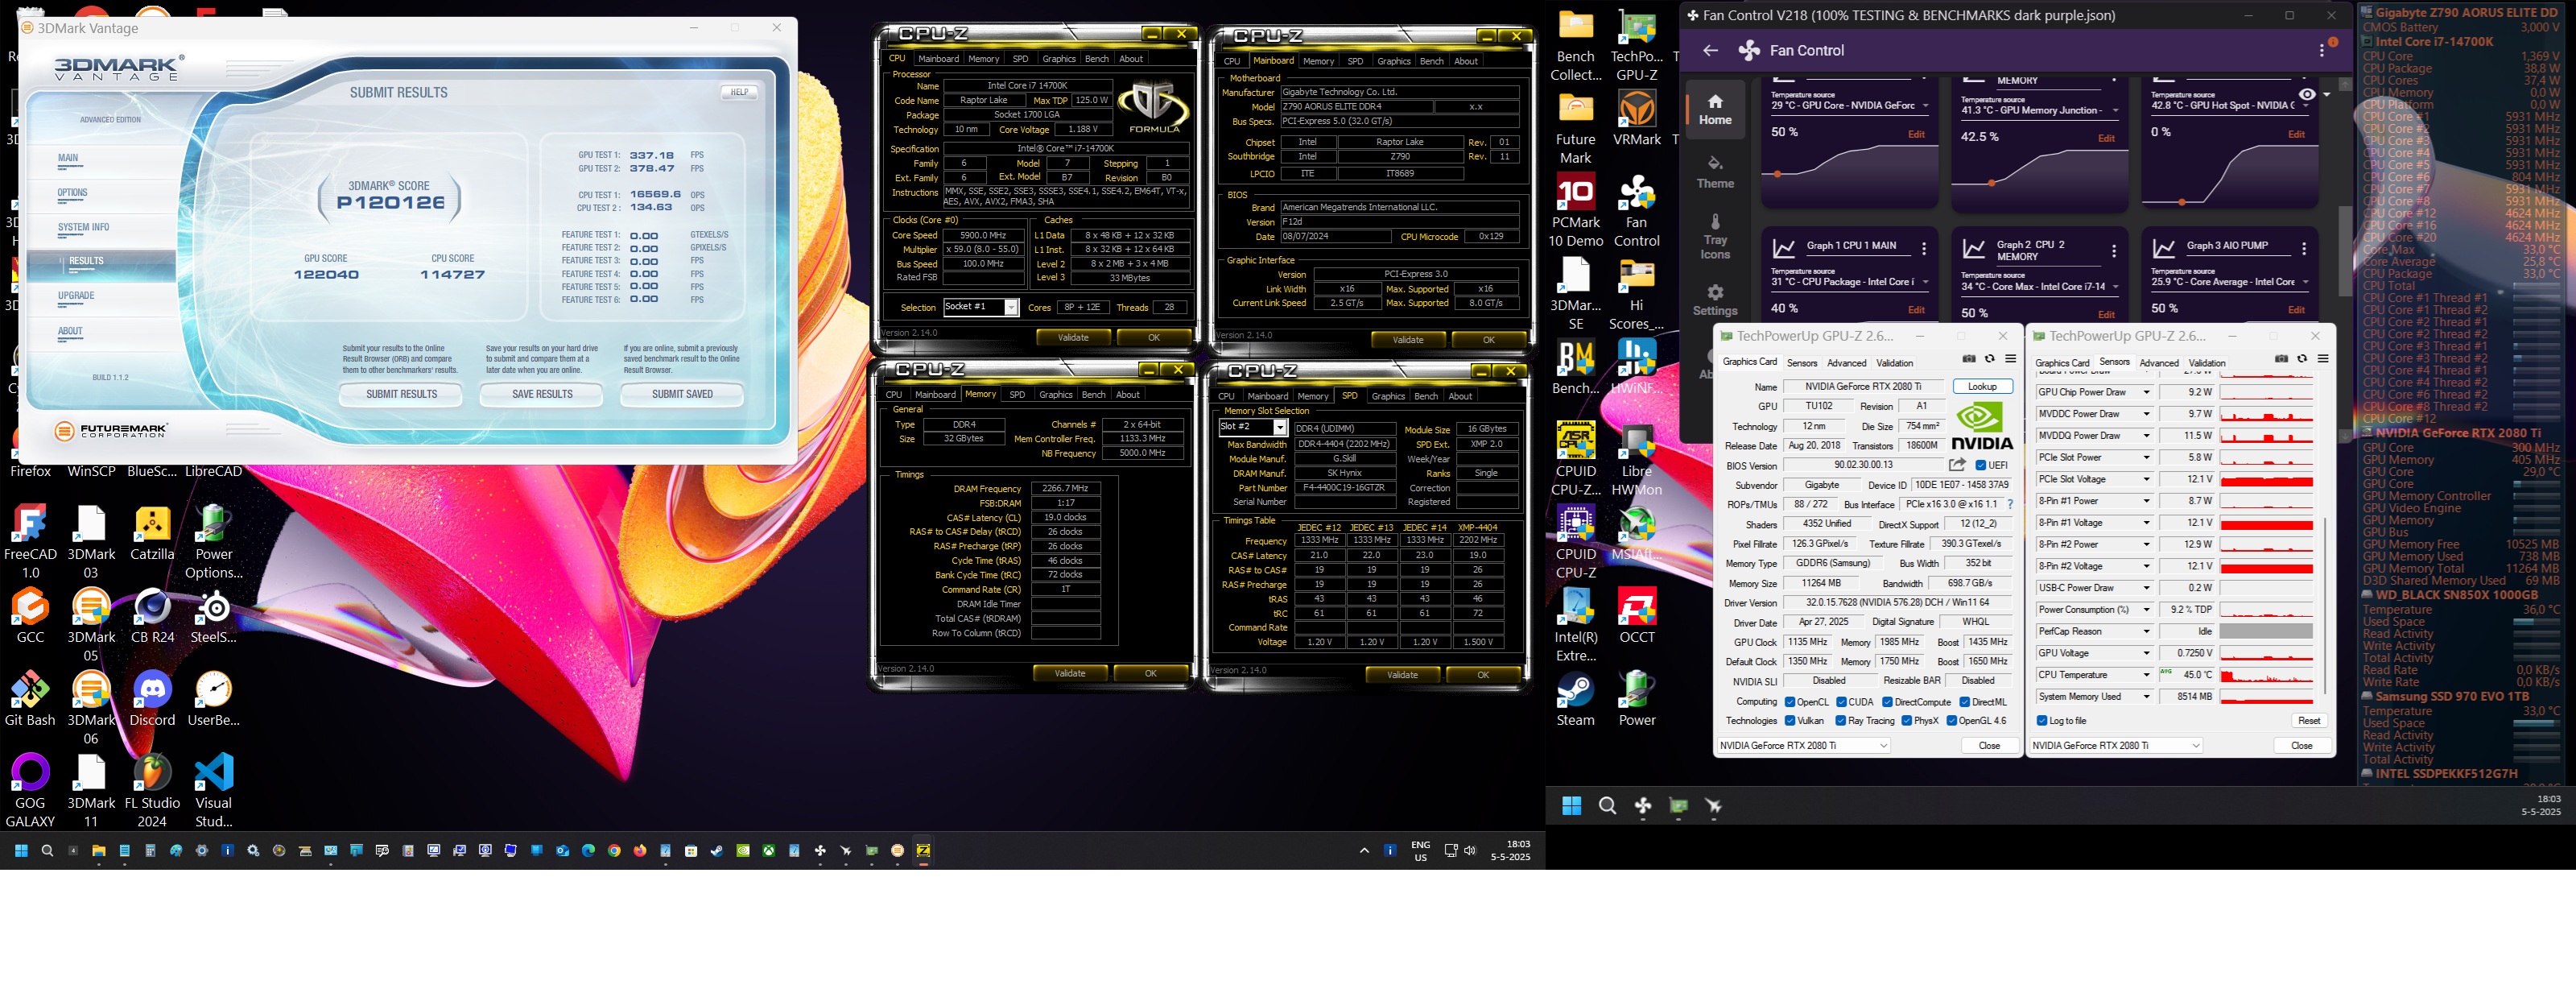Image resolution: width=2576 pixels, height=993 pixels.
Task: Click the BIOS share/export icon in GPU-Z
Action: pyautogui.click(x=1957, y=465)
